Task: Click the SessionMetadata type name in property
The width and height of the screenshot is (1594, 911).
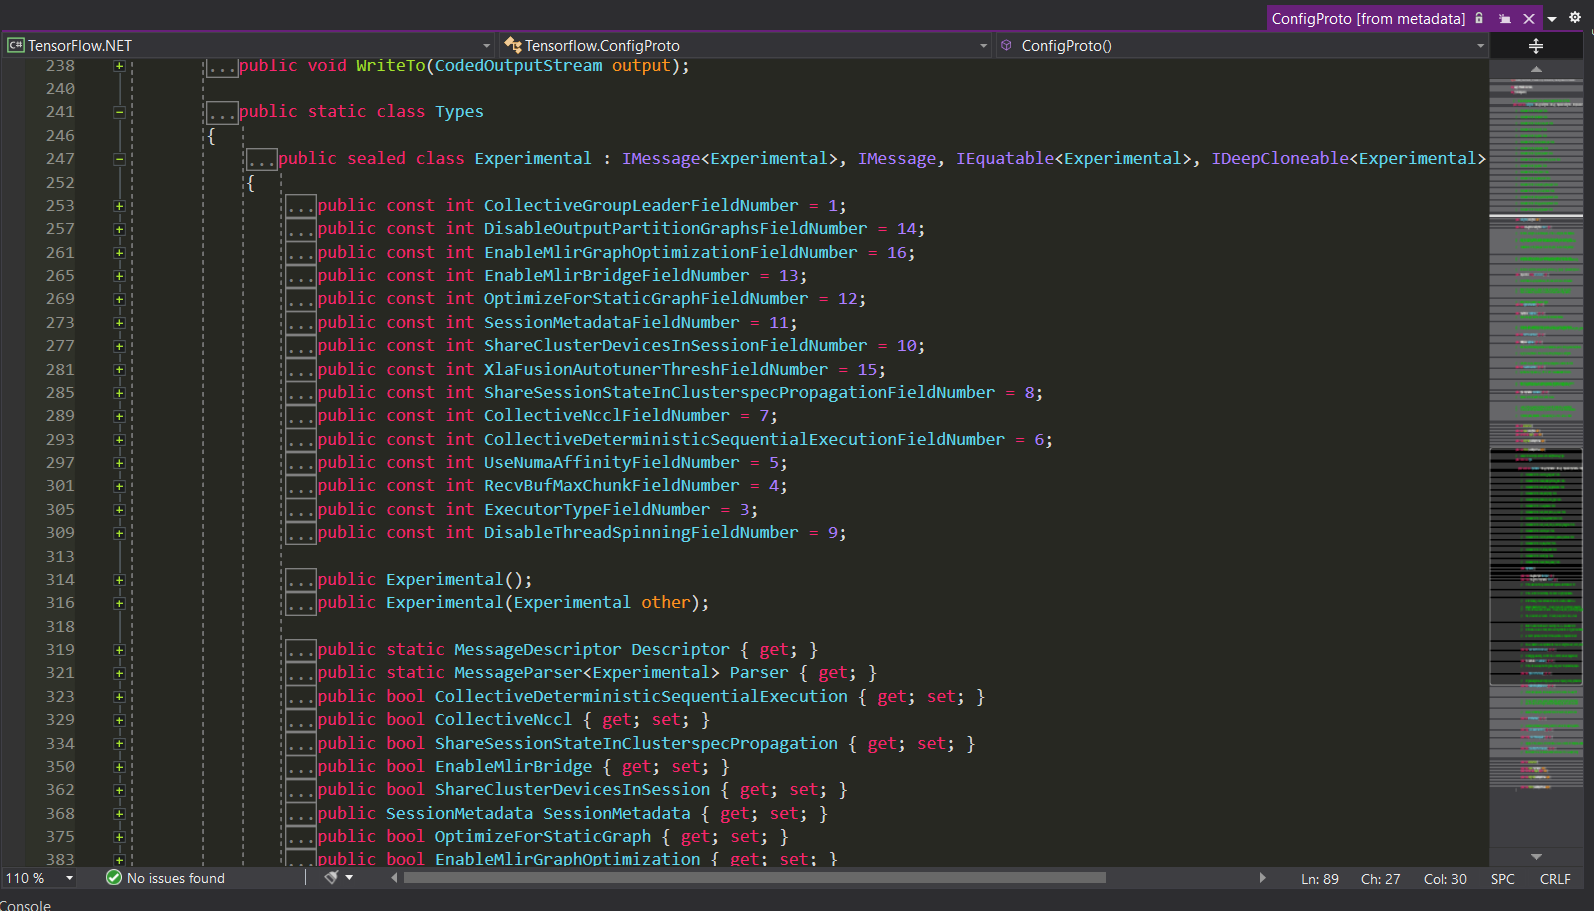Action: click(x=460, y=814)
